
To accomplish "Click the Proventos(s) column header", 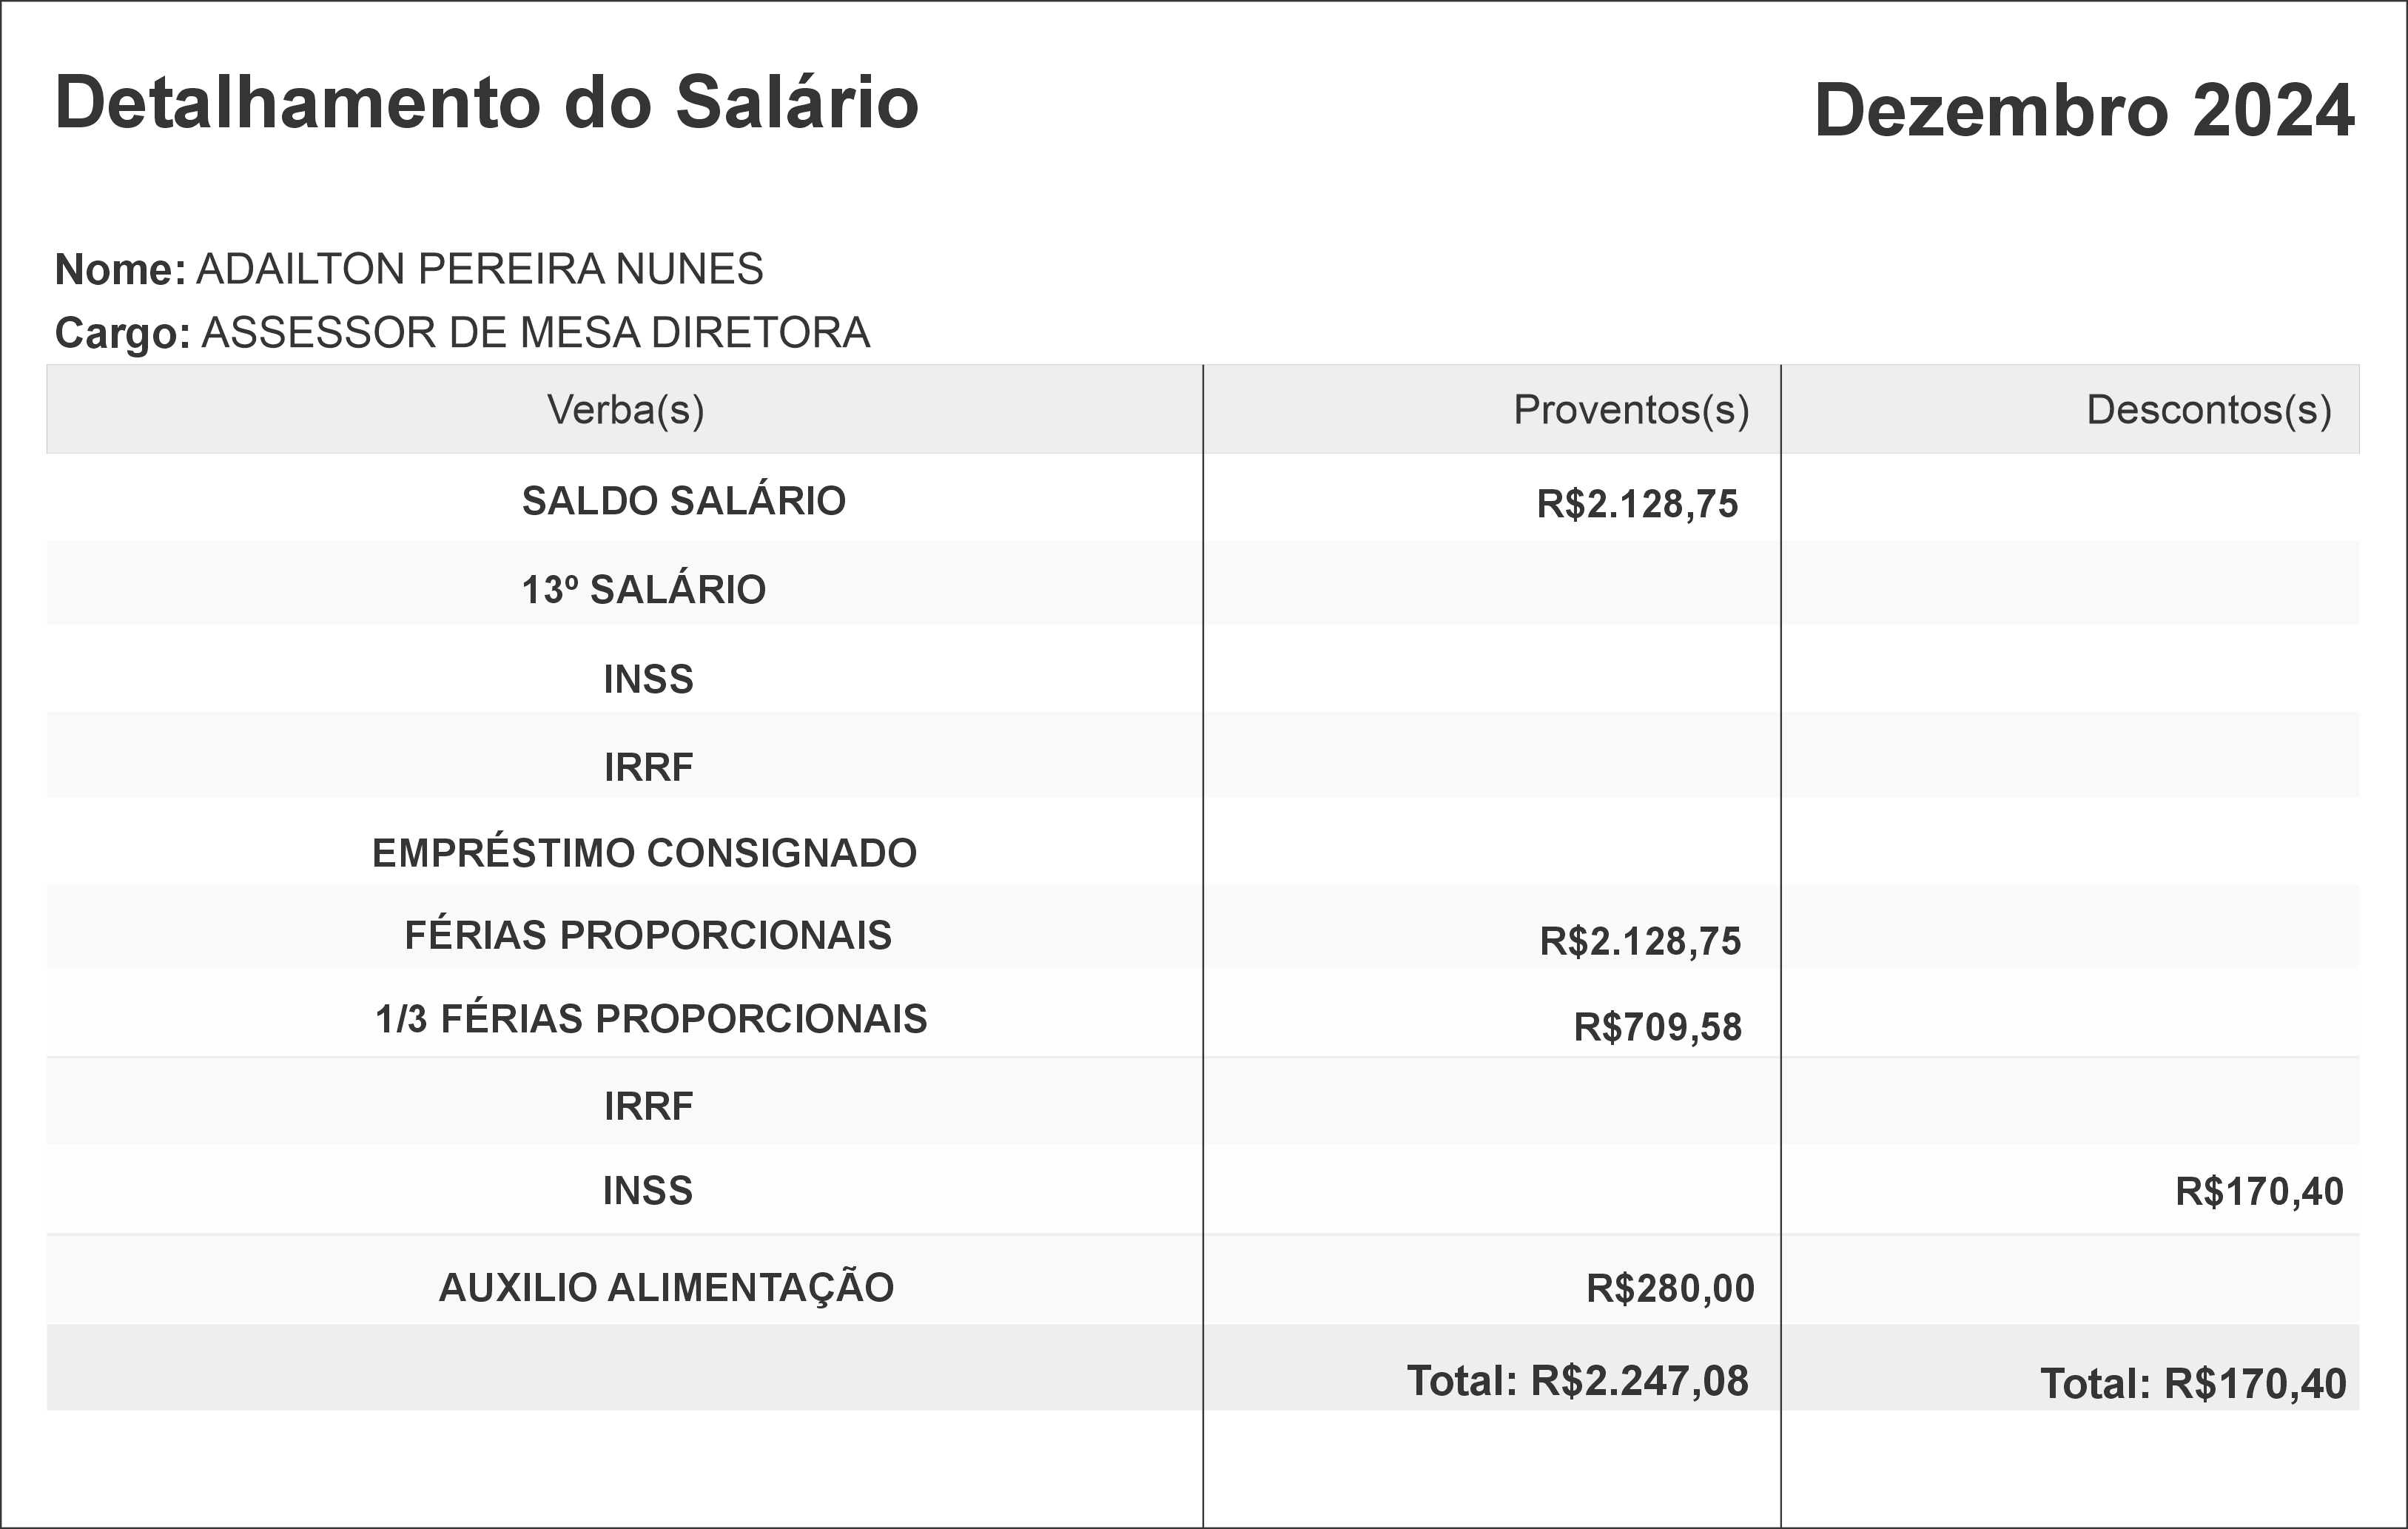I will (1631, 410).
